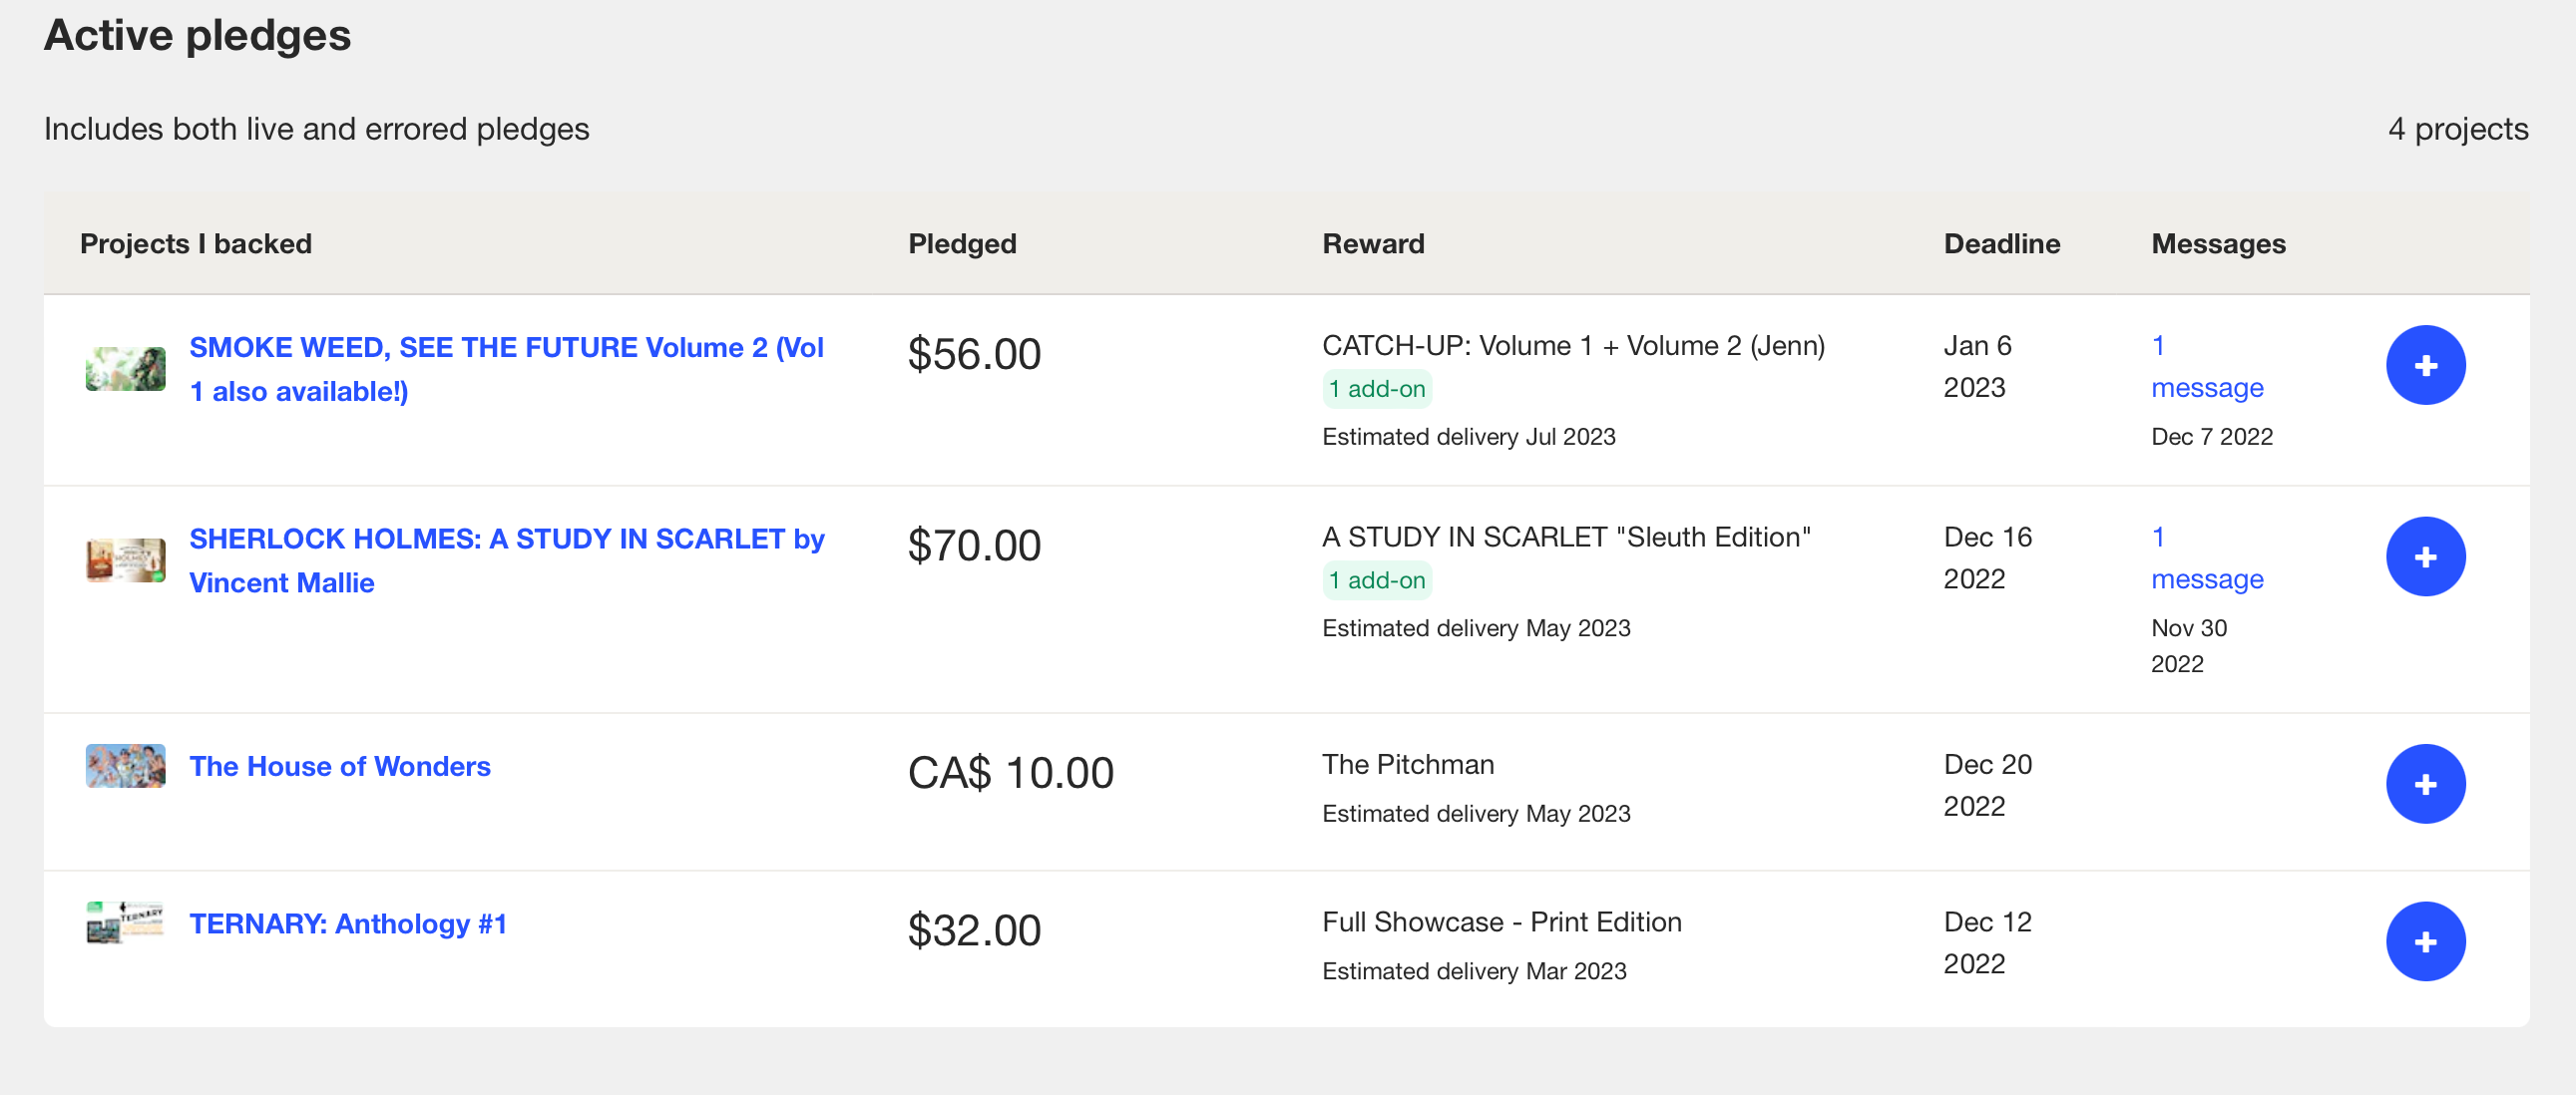Click the Dec 12 2022 deadline
The height and width of the screenshot is (1095, 2576).
[x=1987, y=942]
